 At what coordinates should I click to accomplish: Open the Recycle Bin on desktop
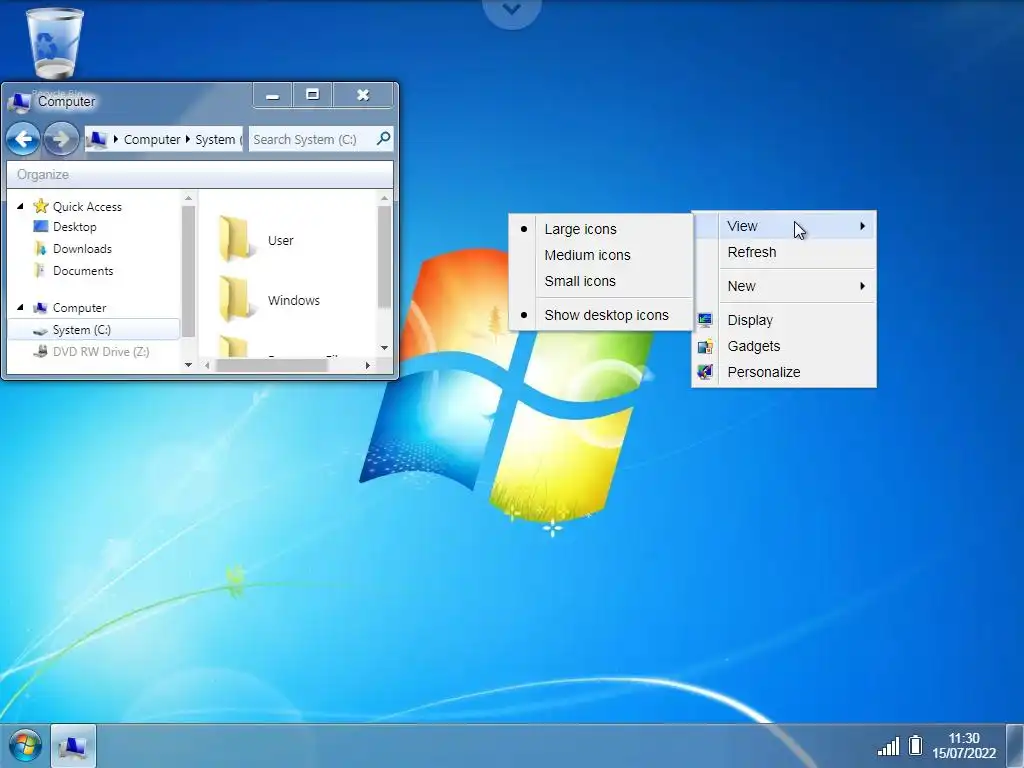[55, 44]
